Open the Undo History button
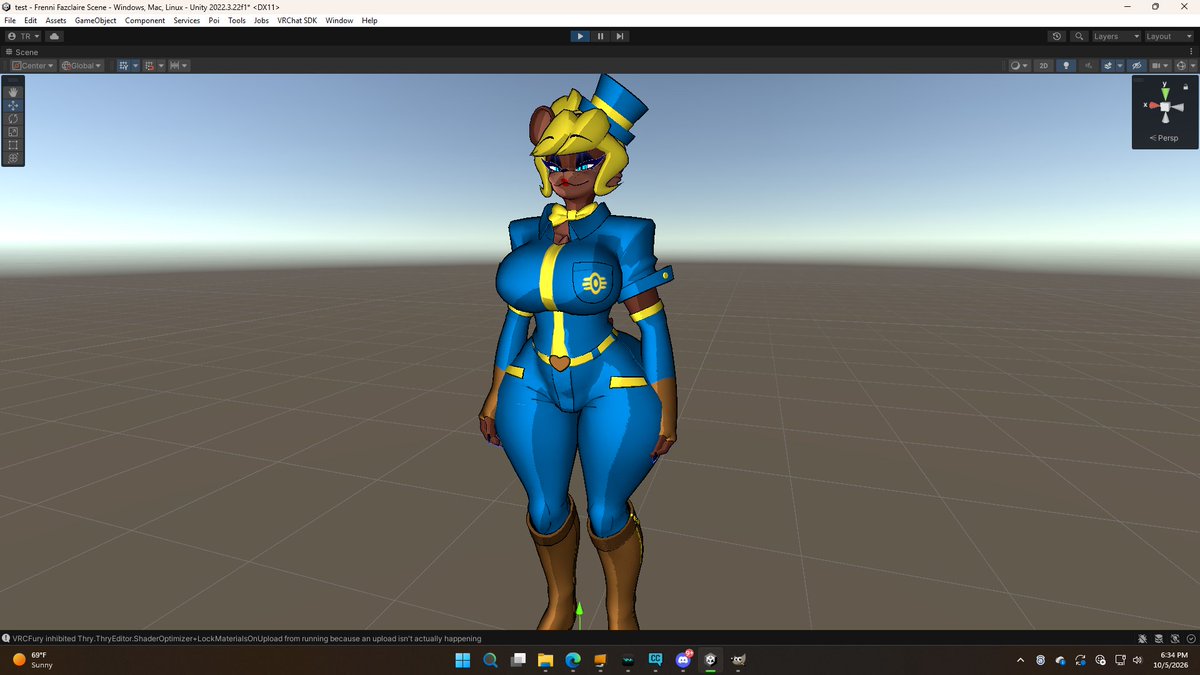The image size is (1200, 675). point(1057,36)
